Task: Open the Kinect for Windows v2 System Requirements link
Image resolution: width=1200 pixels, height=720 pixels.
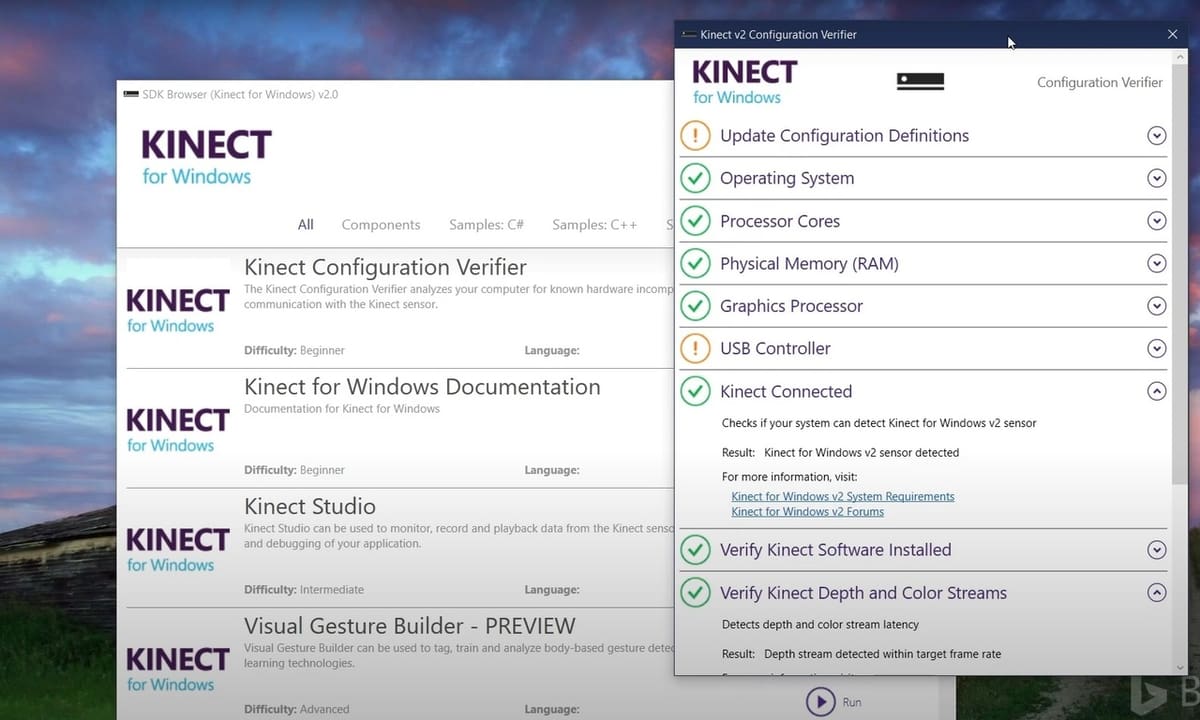Action: tap(842, 496)
